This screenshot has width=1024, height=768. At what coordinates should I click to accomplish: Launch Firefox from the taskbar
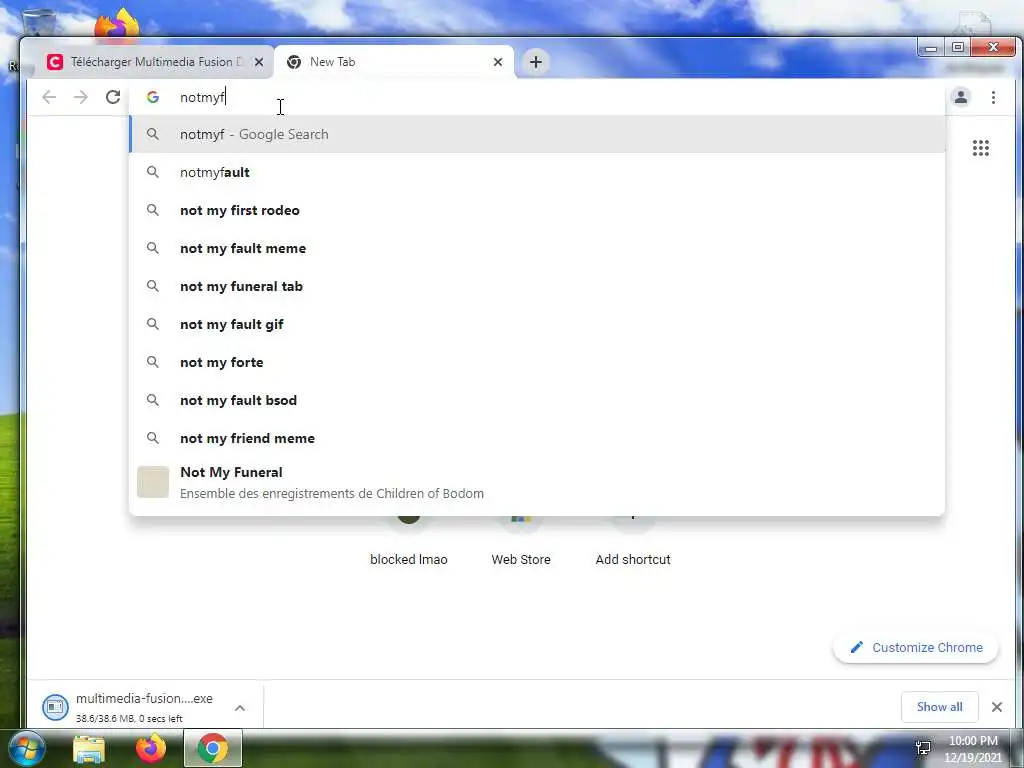(151, 748)
